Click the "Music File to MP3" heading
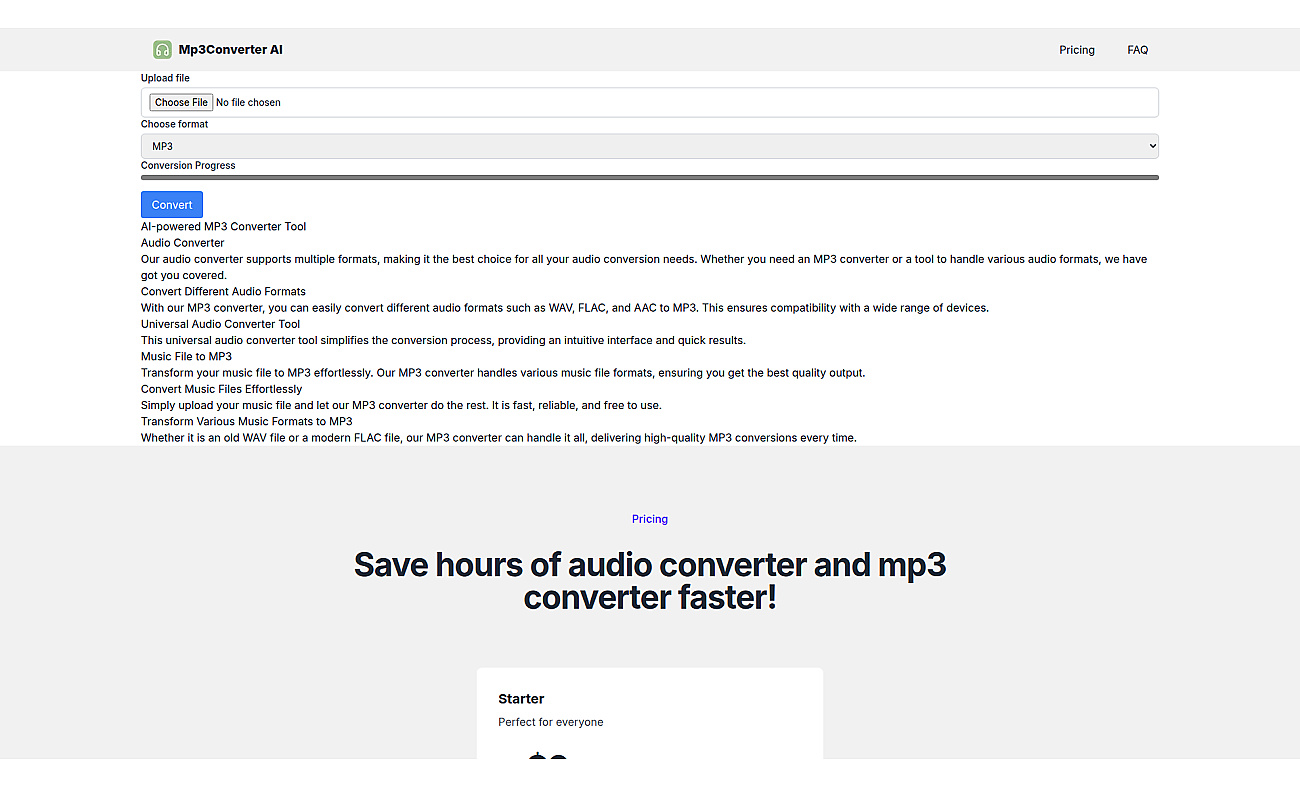This screenshot has height=788, width=1300. tap(186, 357)
